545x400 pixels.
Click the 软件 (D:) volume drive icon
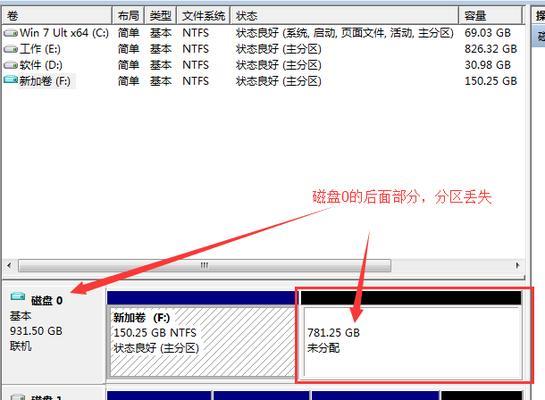pyautogui.click(x=10, y=65)
